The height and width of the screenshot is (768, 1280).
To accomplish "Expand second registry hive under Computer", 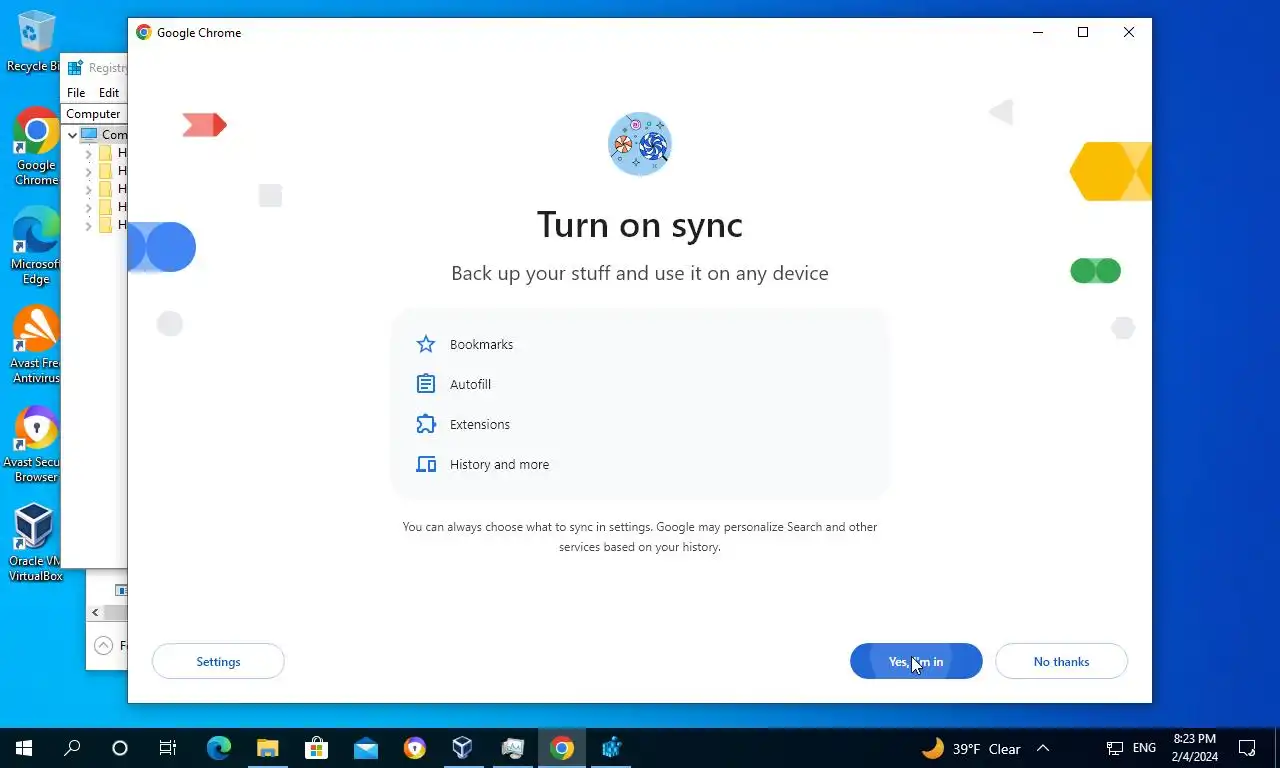I will (89, 171).
